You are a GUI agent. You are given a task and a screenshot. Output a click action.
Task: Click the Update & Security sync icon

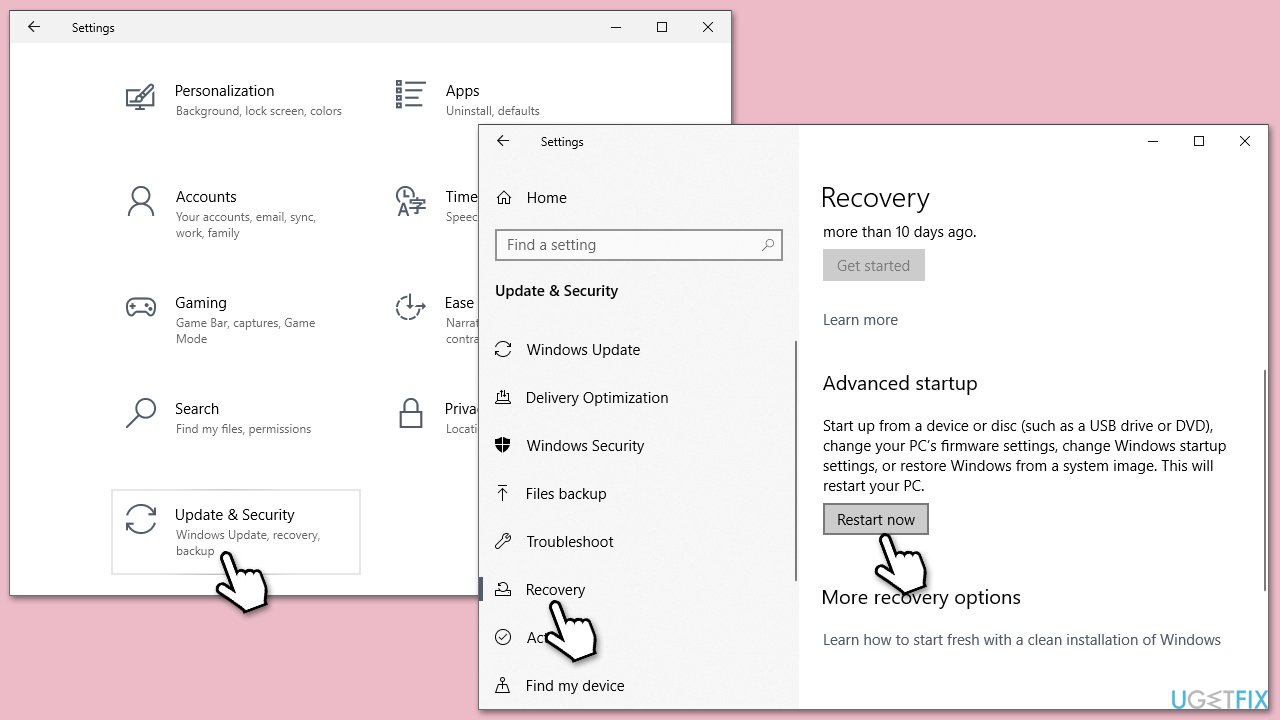(141, 519)
